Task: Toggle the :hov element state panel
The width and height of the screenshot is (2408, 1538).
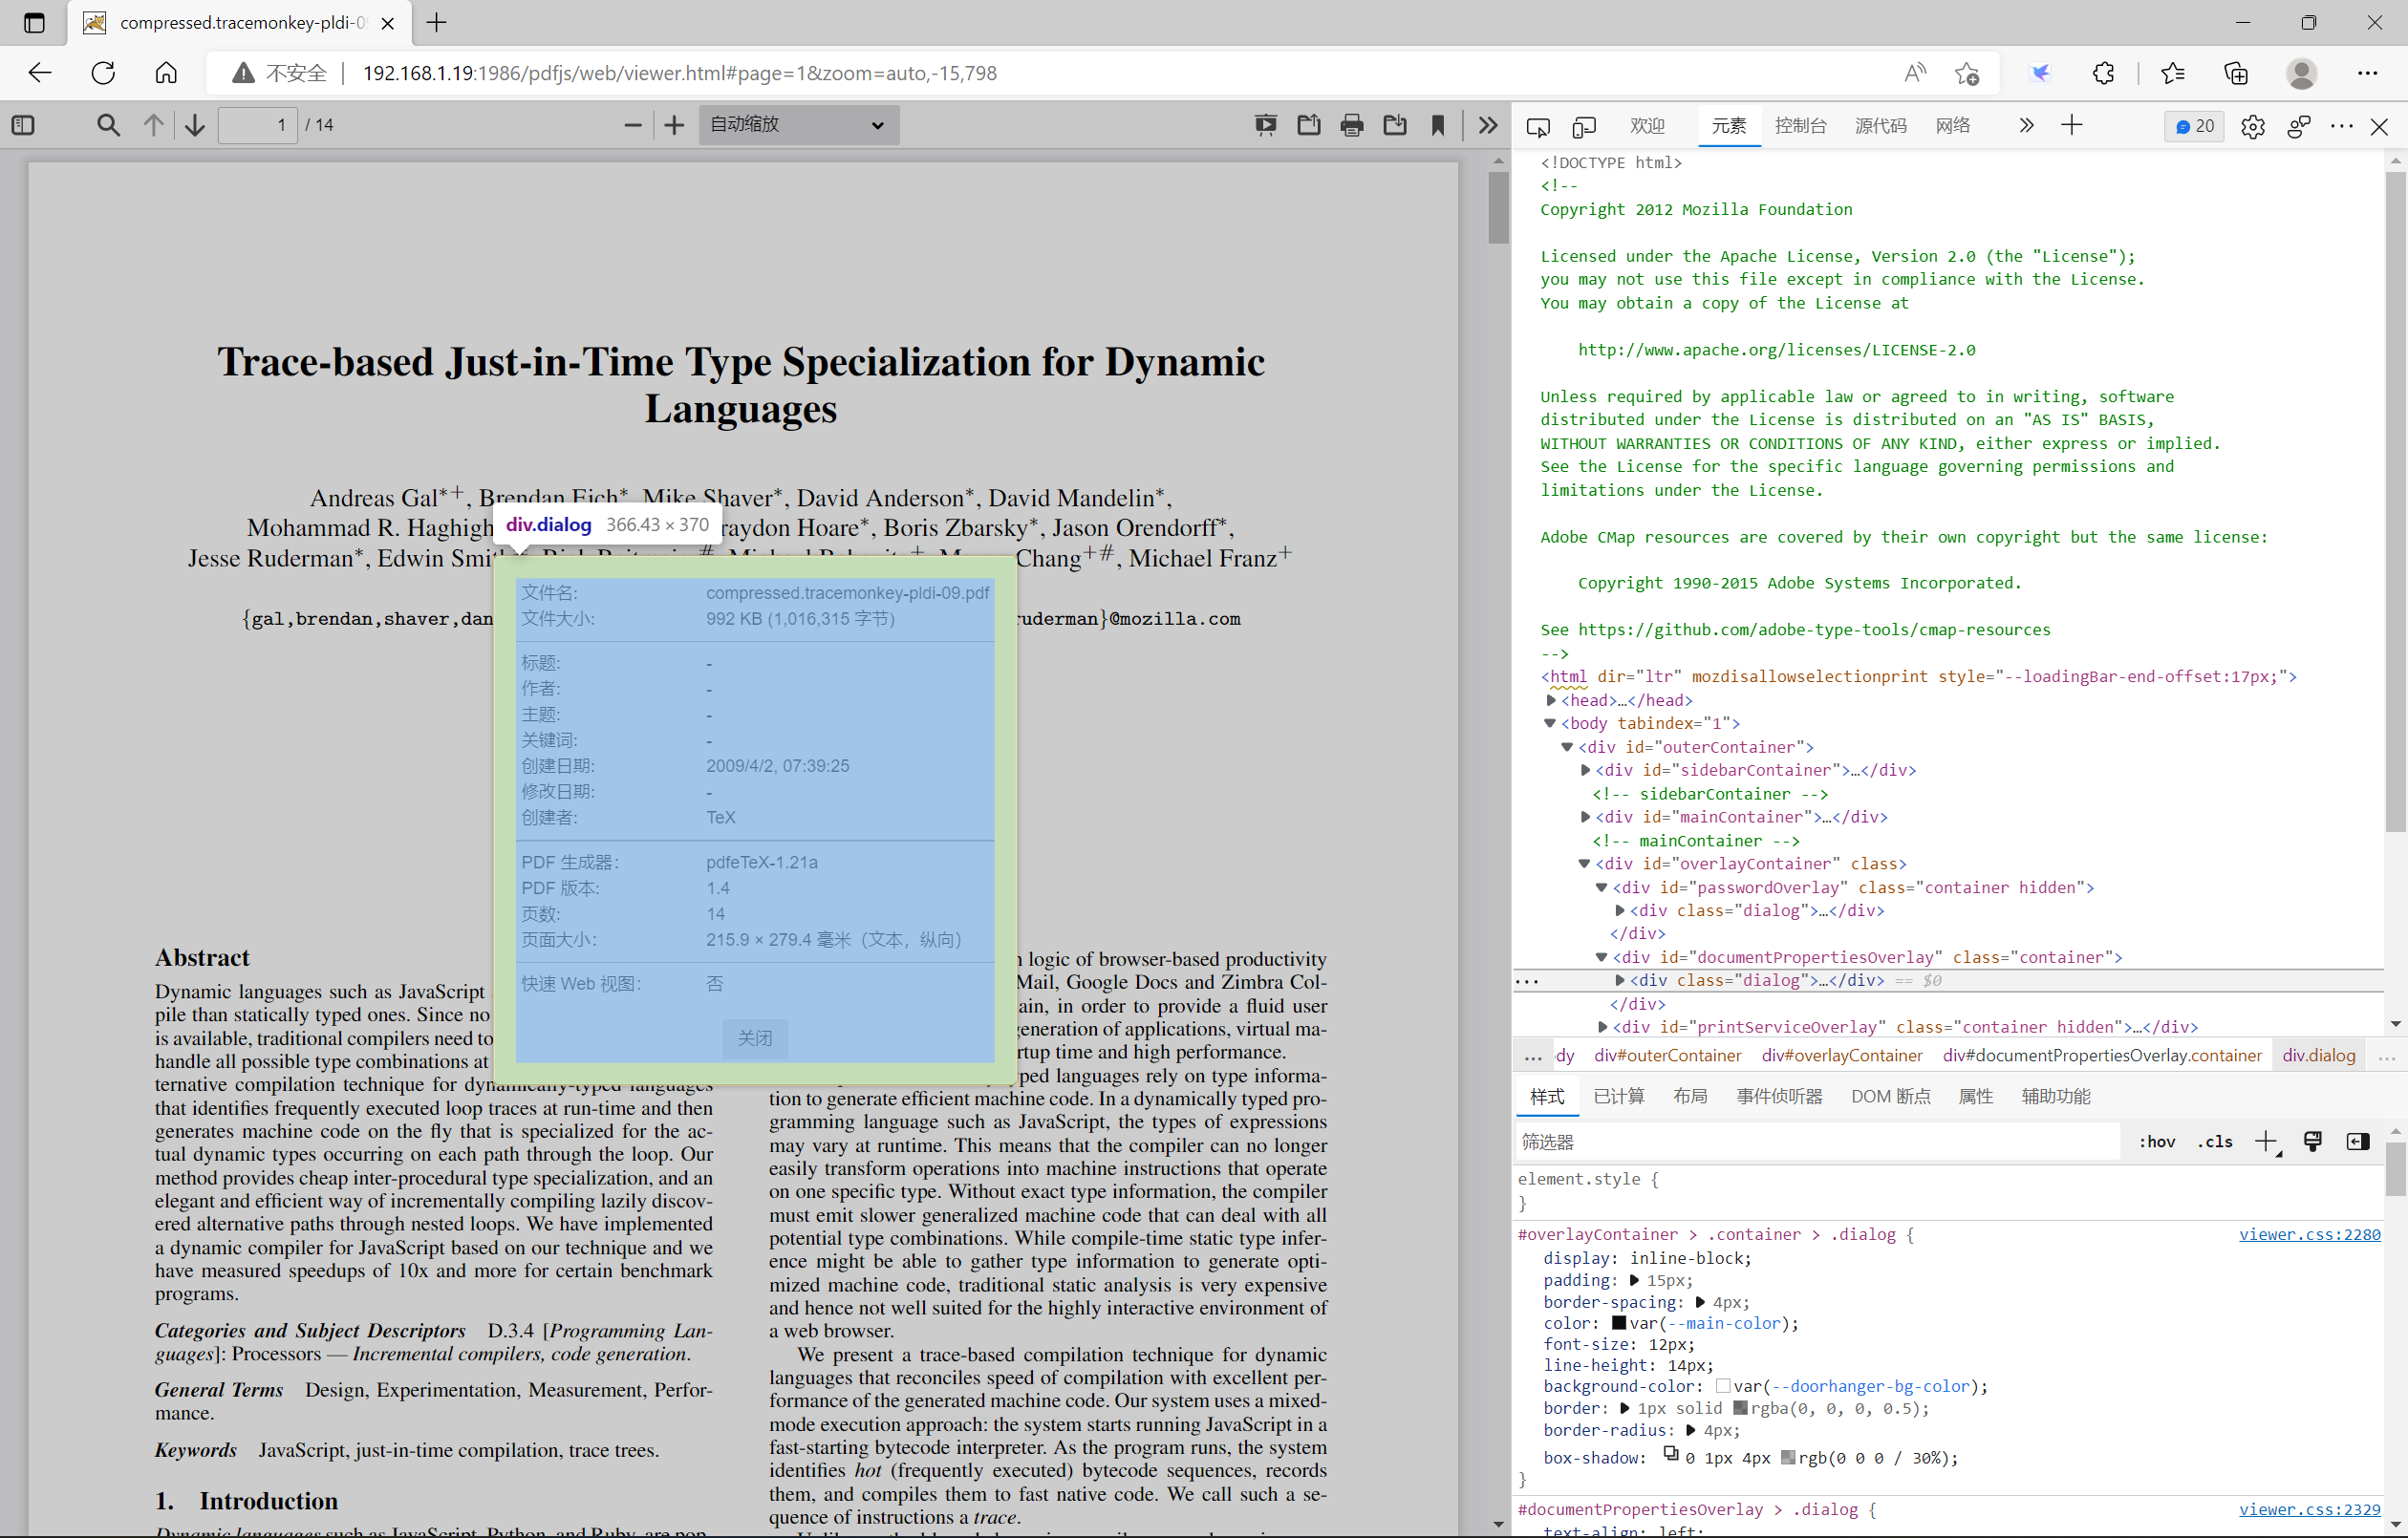Action: [x=2156, y=1141]
